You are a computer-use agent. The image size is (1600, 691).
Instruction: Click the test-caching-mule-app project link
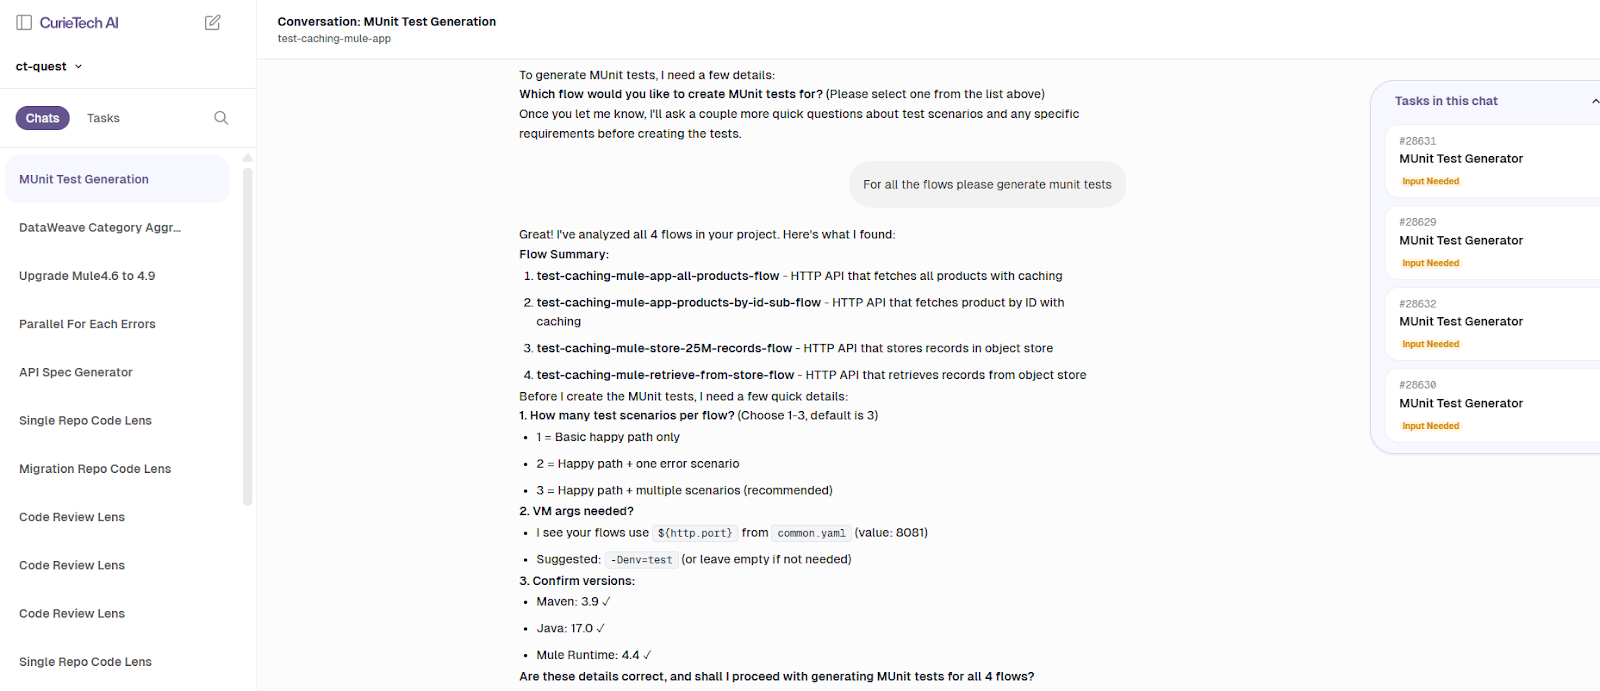pyautogui.click(x=334, y=38)
